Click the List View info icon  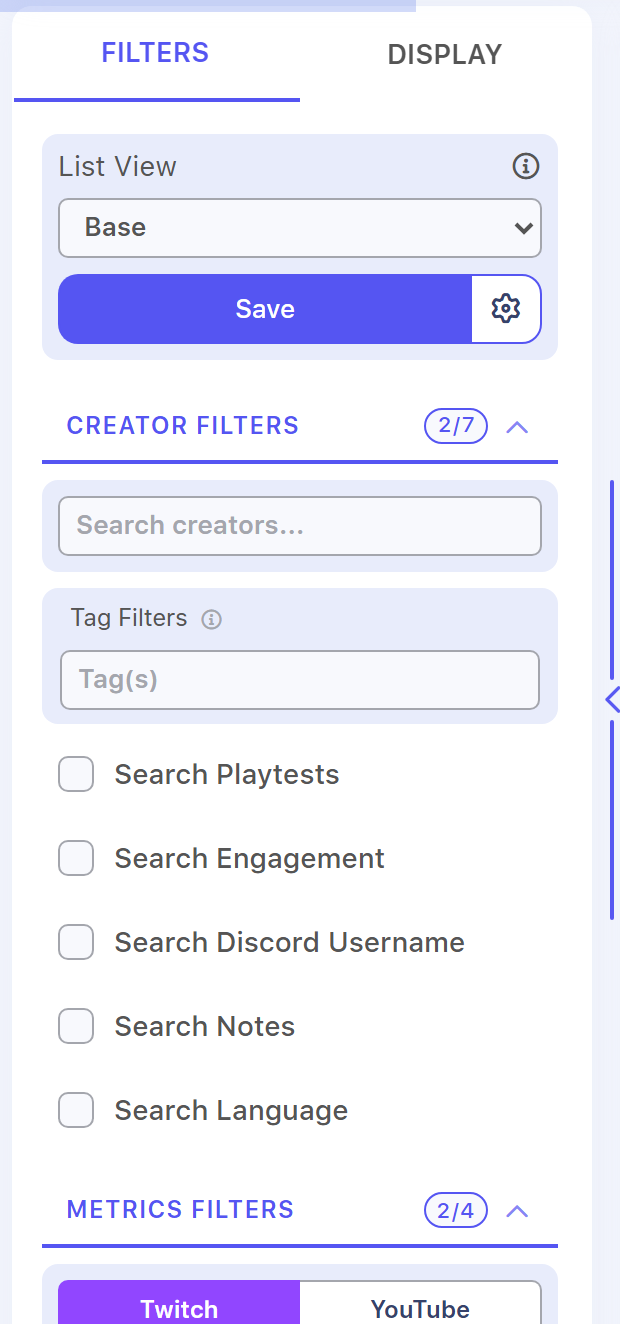(526, 166)
